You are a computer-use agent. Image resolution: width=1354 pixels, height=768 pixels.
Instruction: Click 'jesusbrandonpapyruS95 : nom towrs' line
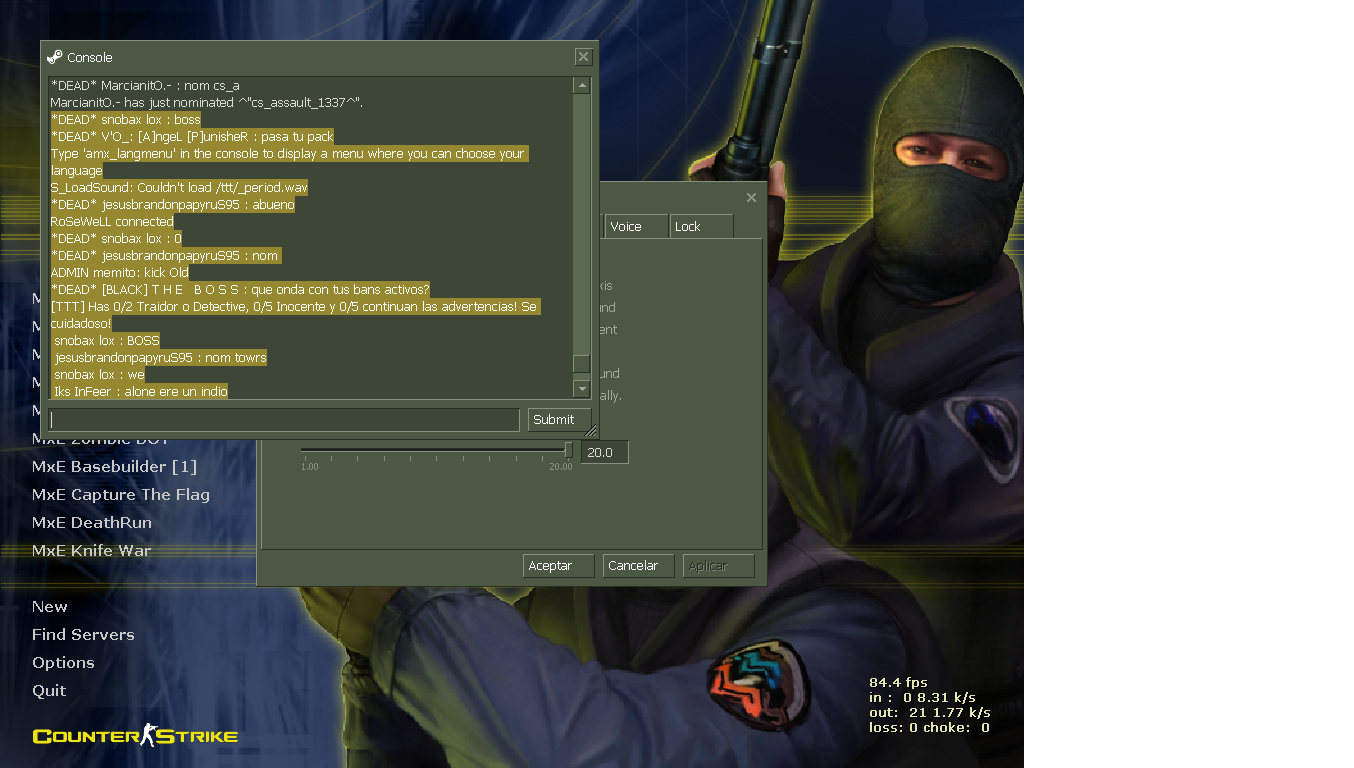(160, 358)
